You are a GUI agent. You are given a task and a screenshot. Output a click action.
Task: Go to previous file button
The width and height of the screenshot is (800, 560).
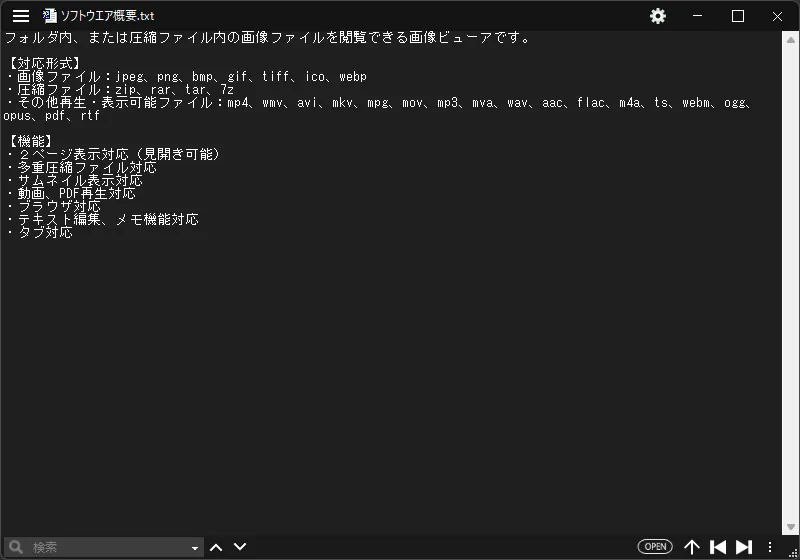718,547
